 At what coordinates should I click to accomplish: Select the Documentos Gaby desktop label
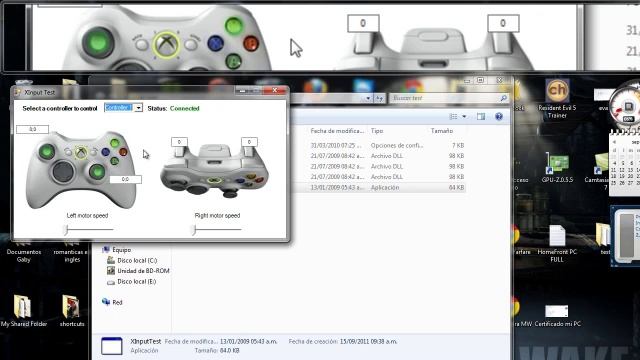pyautogui.click(x=24, y=256)
